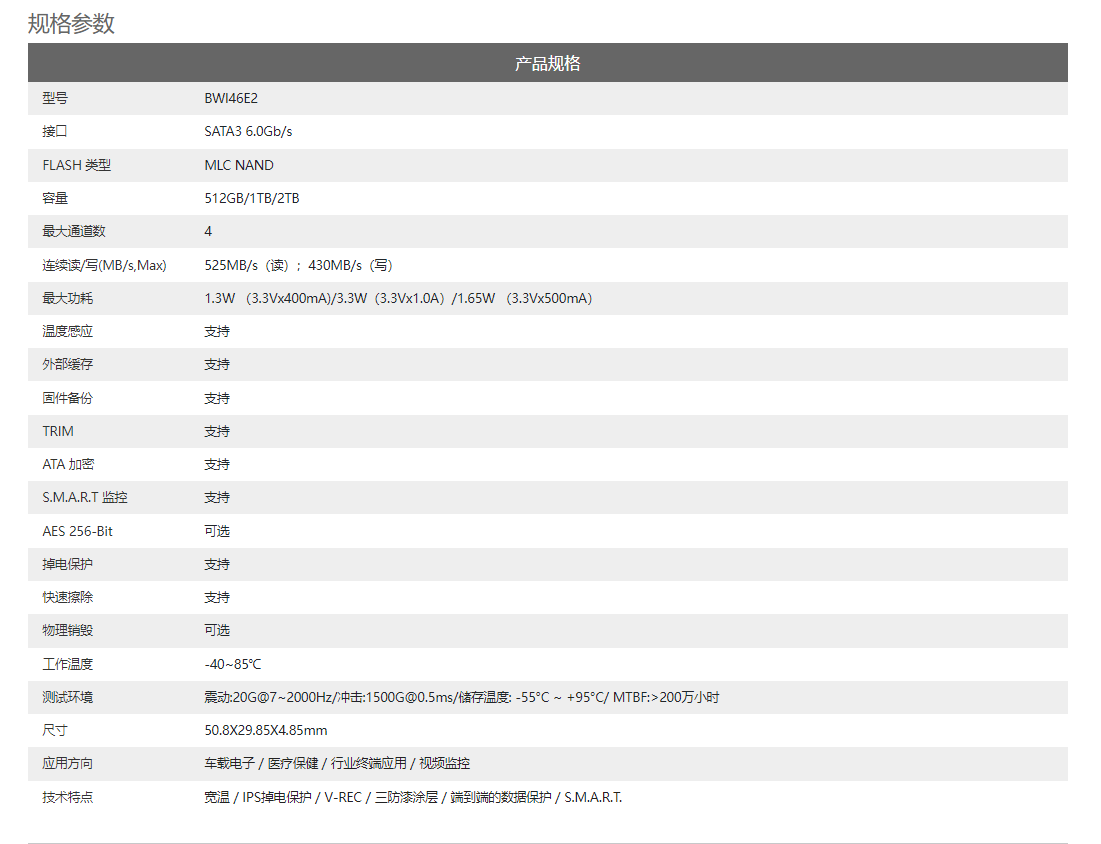The image size is (1101, 844).
Task: Select the FLASH 类型 label
Action: [77, 165]
